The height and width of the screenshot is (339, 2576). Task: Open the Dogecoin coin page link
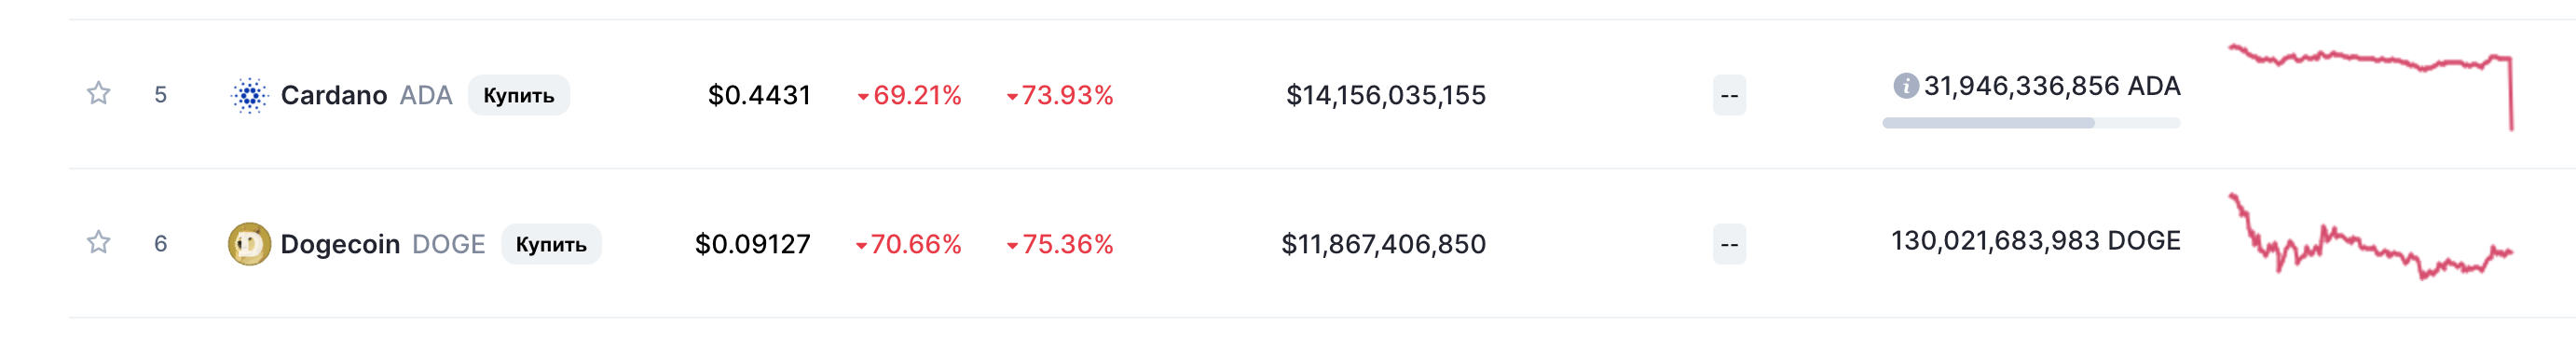click(382, 244)
